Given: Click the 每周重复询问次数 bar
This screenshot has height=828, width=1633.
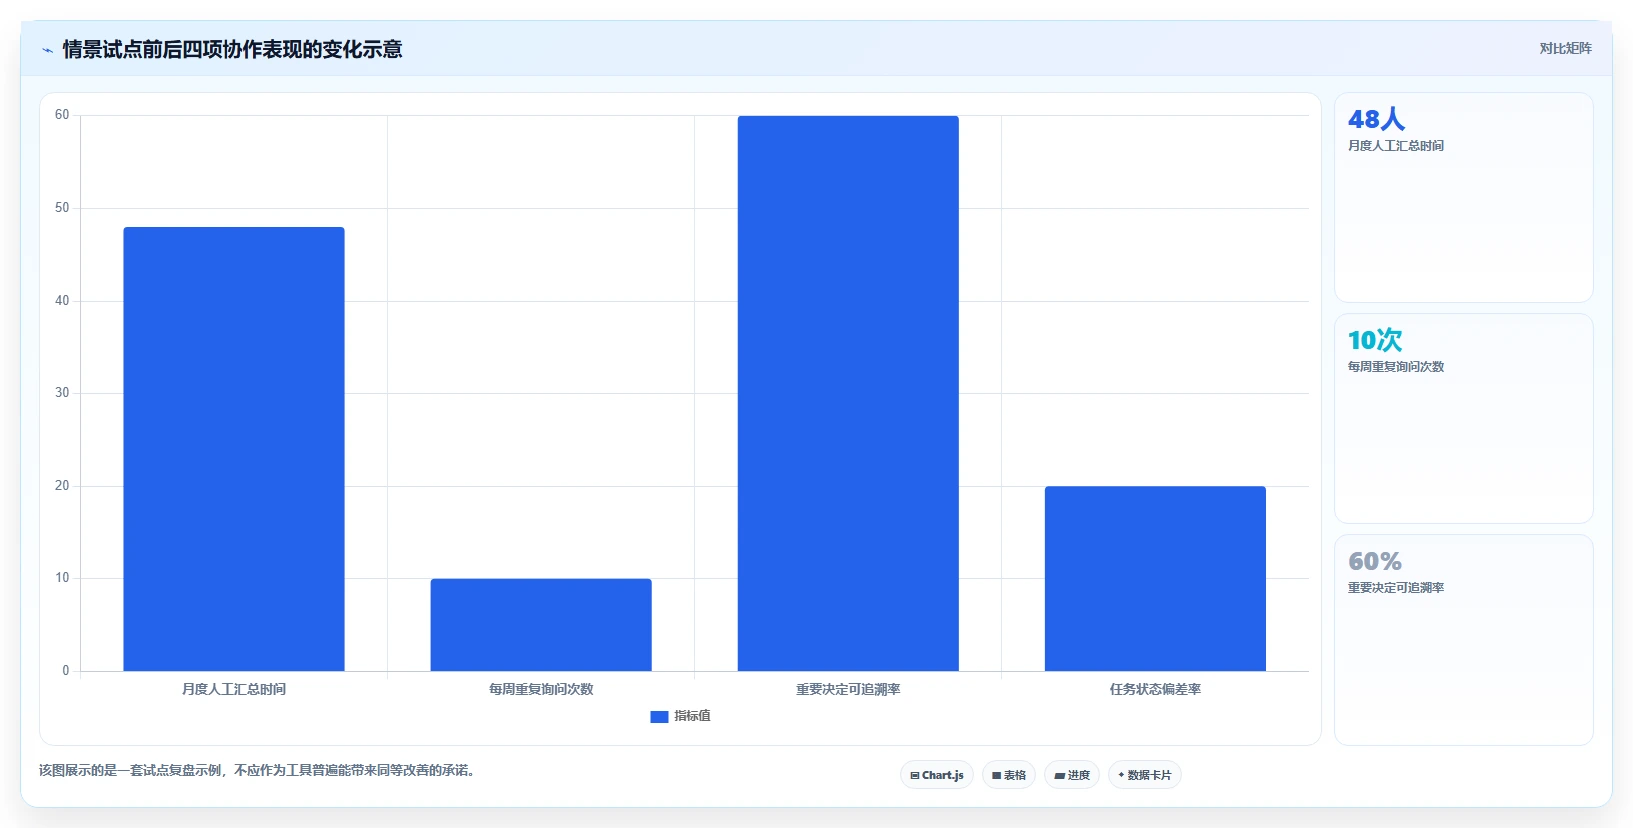Looking at the screenshot, I should coord(541,625).
